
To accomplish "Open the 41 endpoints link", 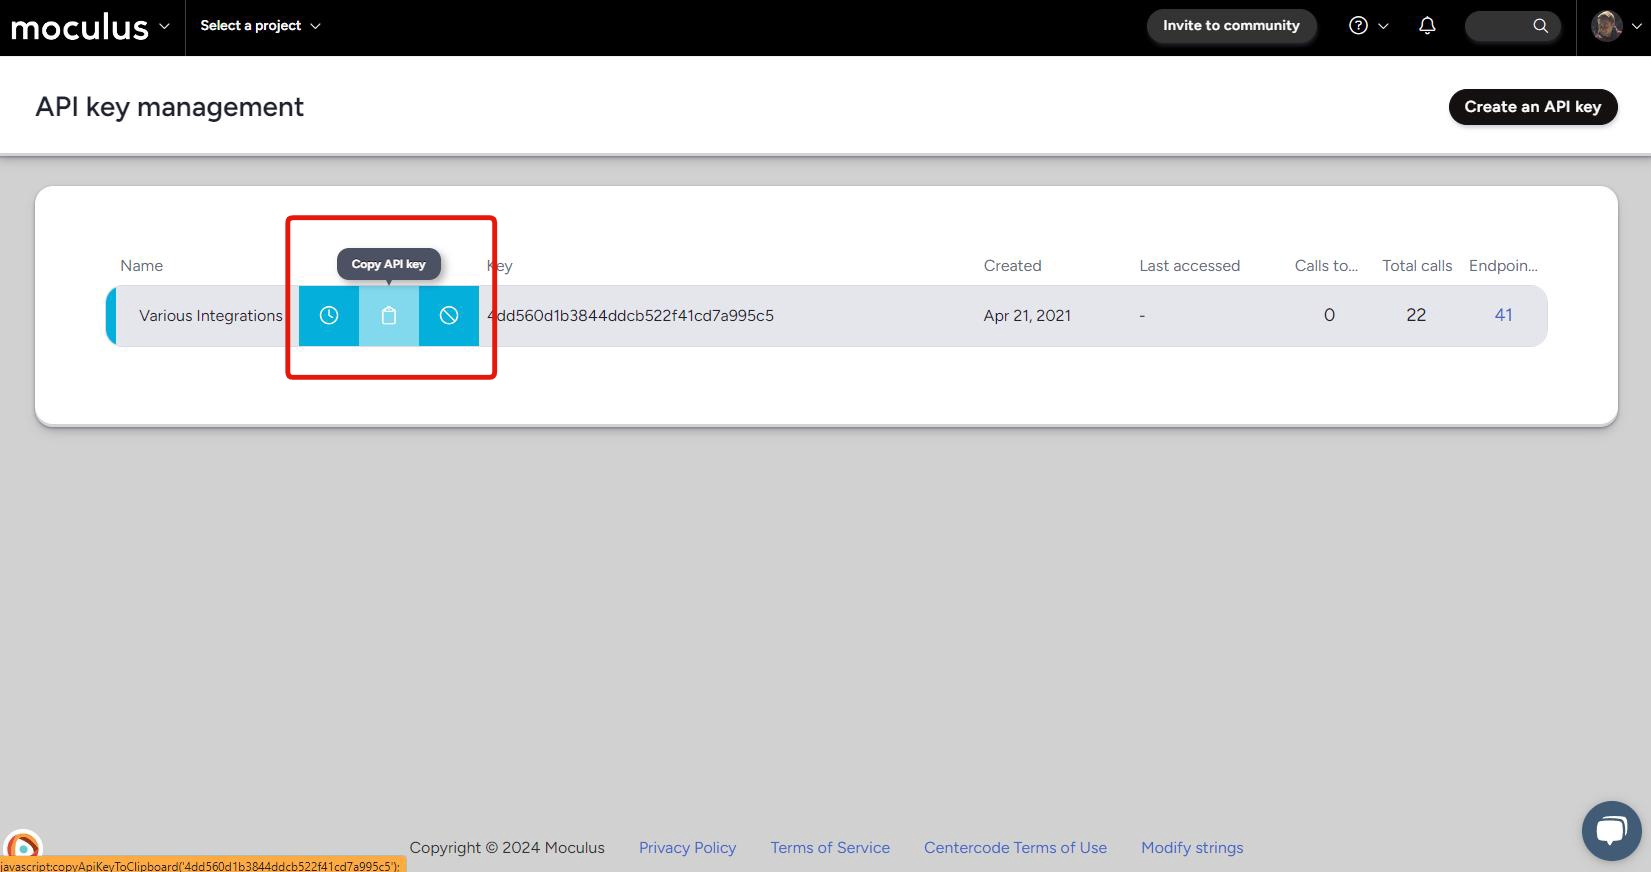I will click(1503, 315).
